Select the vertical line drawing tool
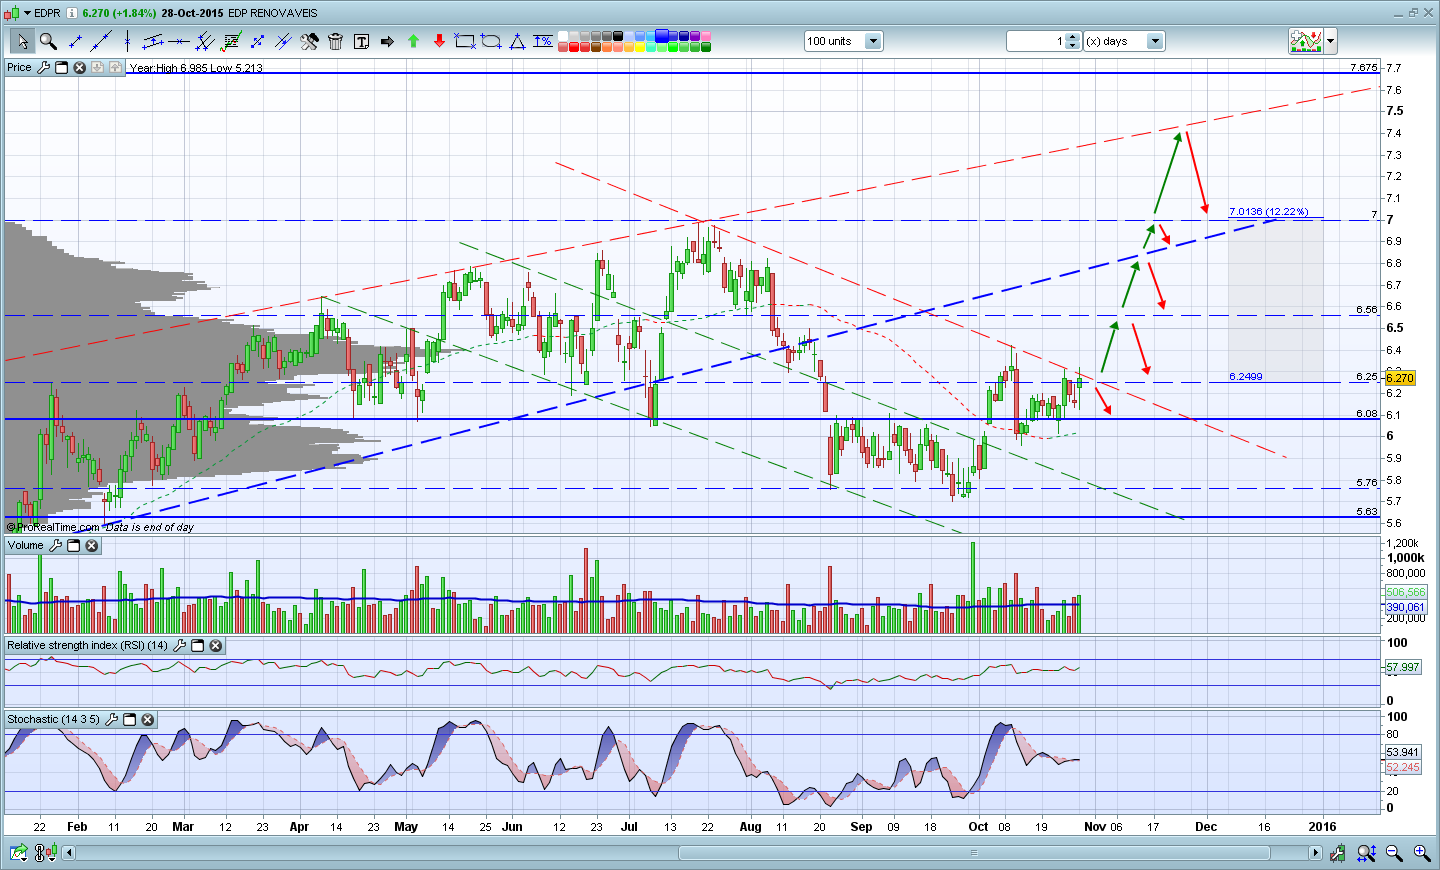Screen dimensions: 1440x870 (127, 41)
